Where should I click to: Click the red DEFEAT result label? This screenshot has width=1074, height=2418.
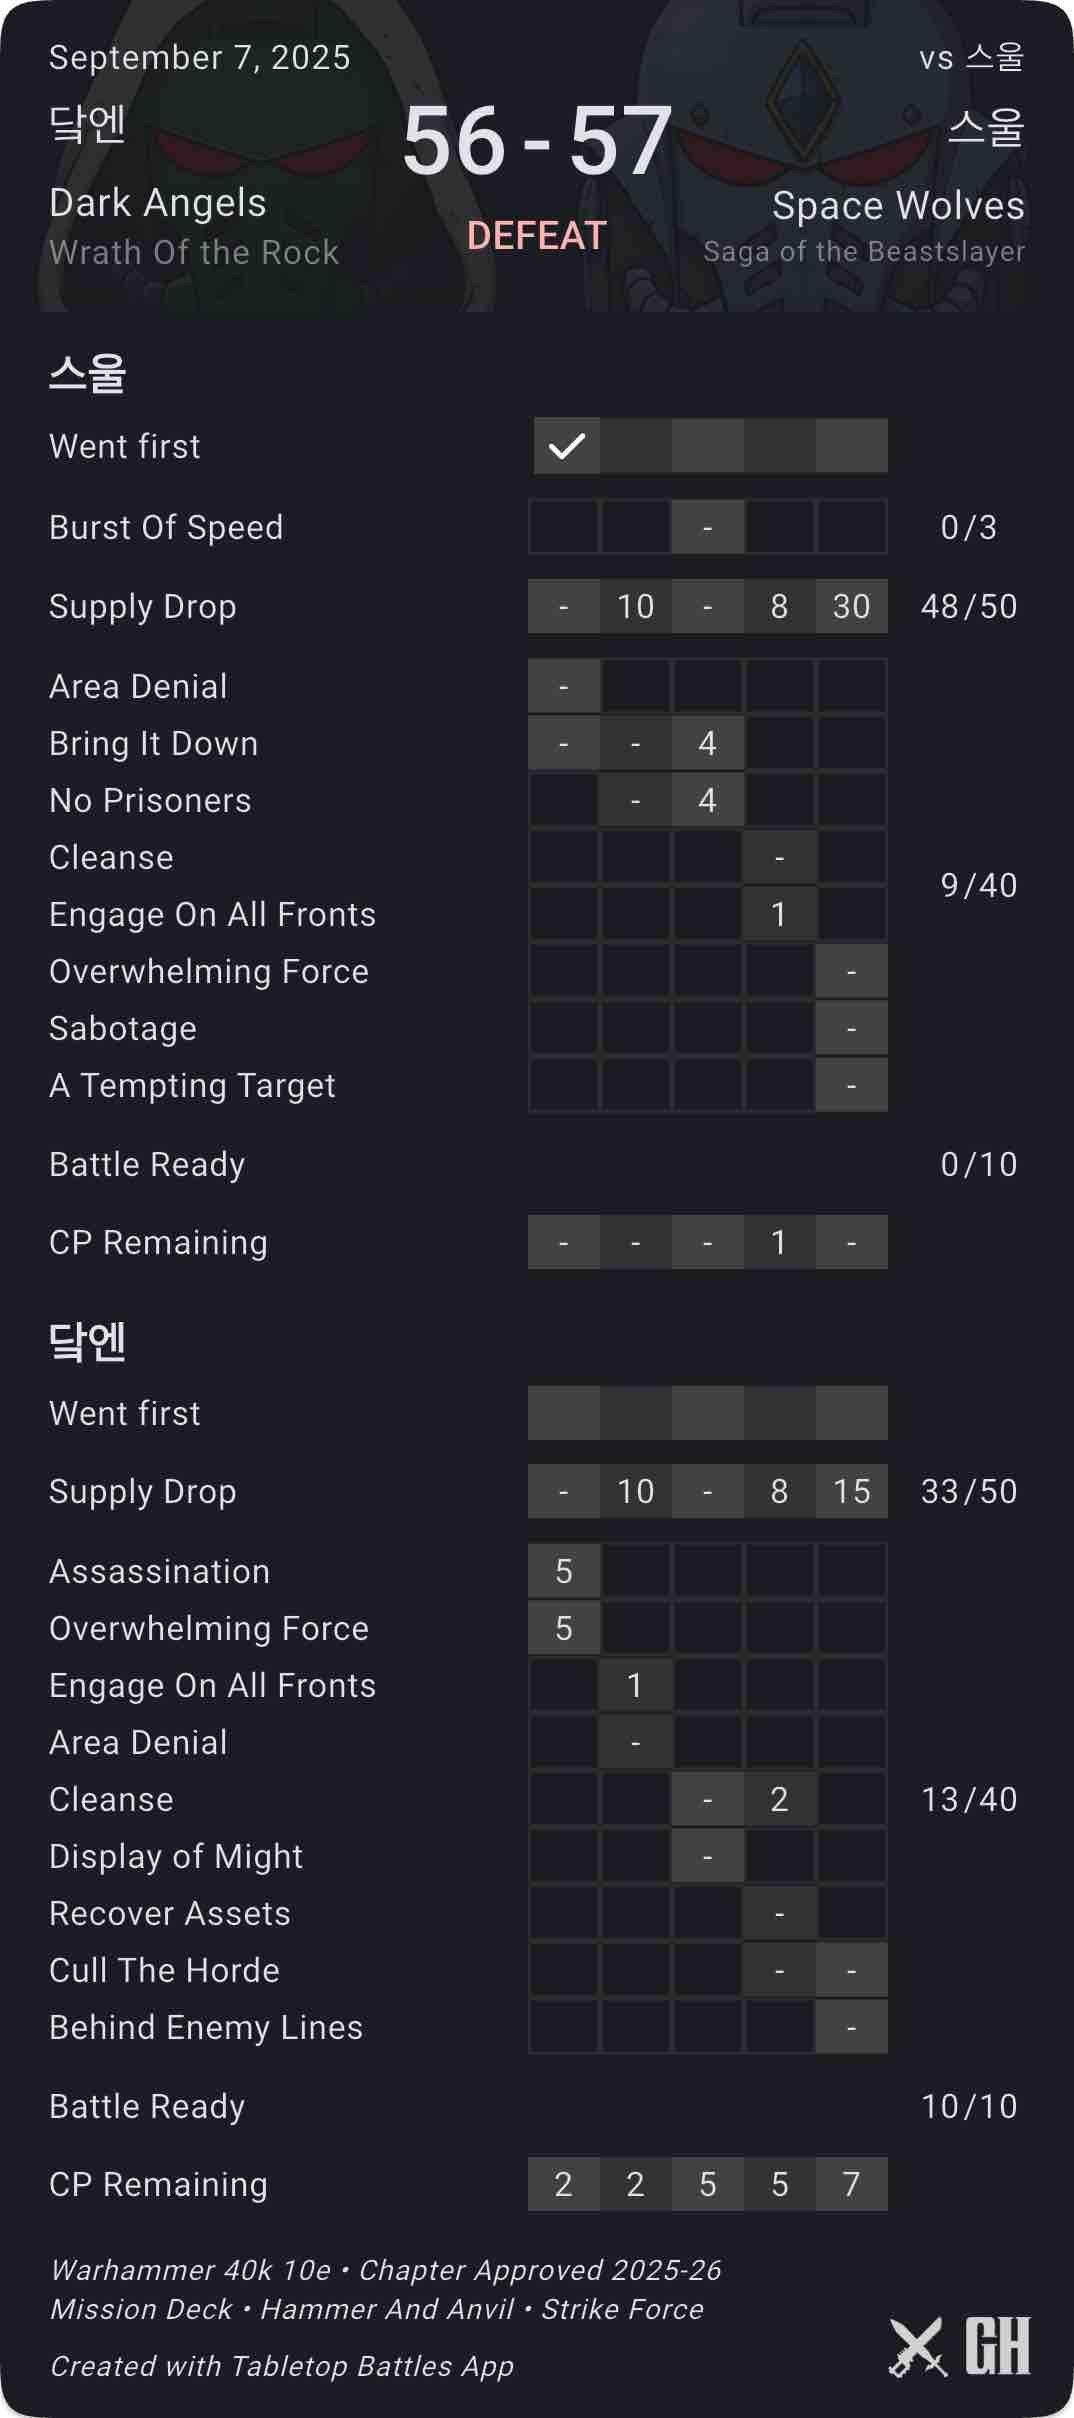click(537, 236)
